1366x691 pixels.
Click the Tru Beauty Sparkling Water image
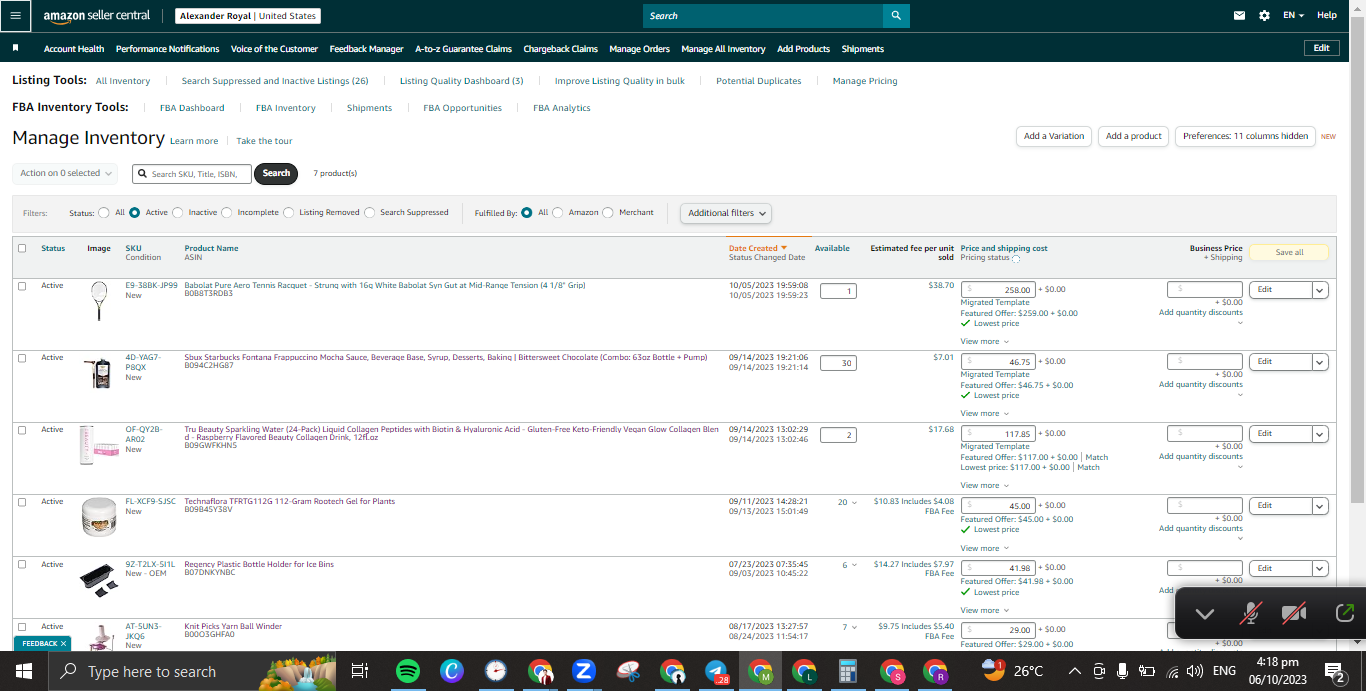pyautogui.click(x=99, y=445)
